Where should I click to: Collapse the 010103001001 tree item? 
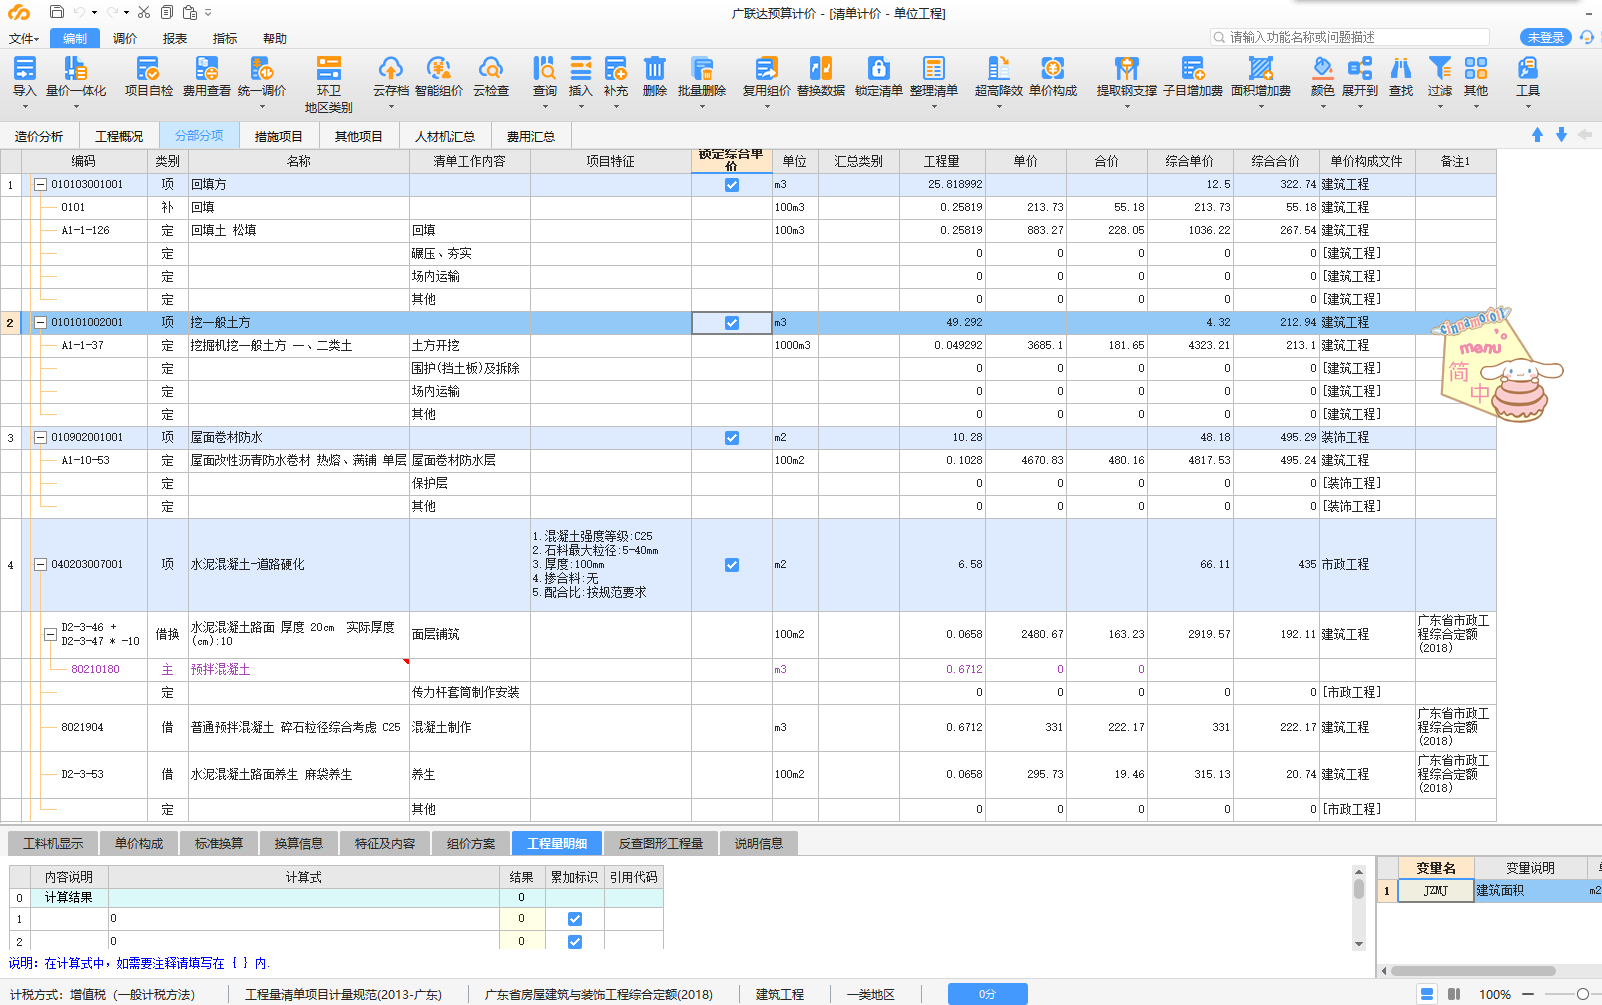click(41, 185)
